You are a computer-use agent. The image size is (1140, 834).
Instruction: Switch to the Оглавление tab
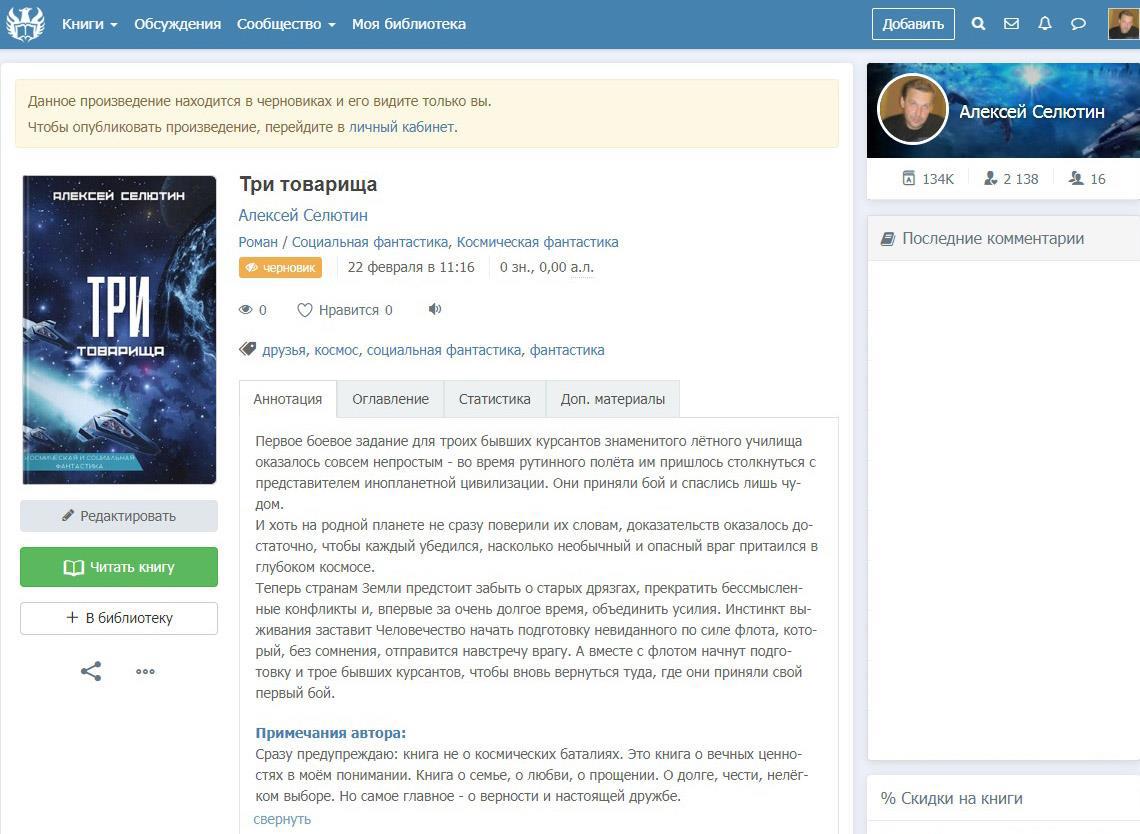(390, 398)
